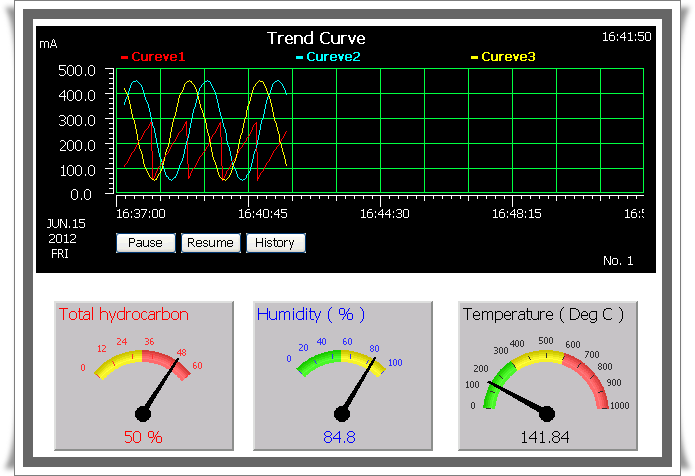
Task: Click the 1000 tick on temperature gauge
Action: (620, 406)
